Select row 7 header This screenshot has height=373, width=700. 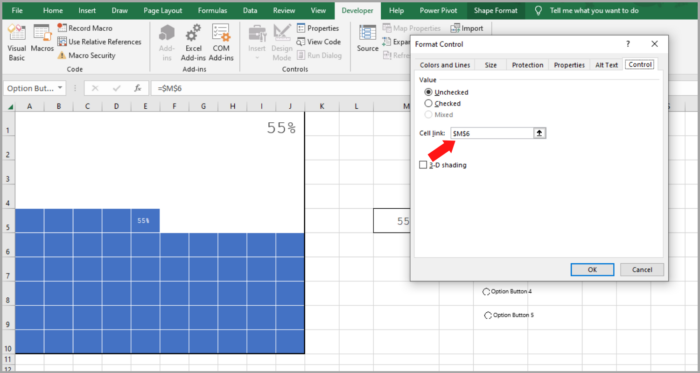point(8,269)
